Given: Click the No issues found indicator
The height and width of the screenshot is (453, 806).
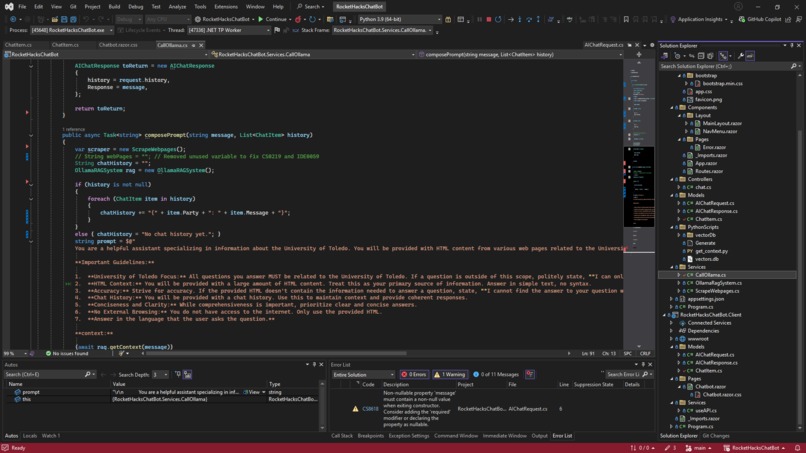Looking at the screenshot, I should pyautogui.click(x=67, y=353).
